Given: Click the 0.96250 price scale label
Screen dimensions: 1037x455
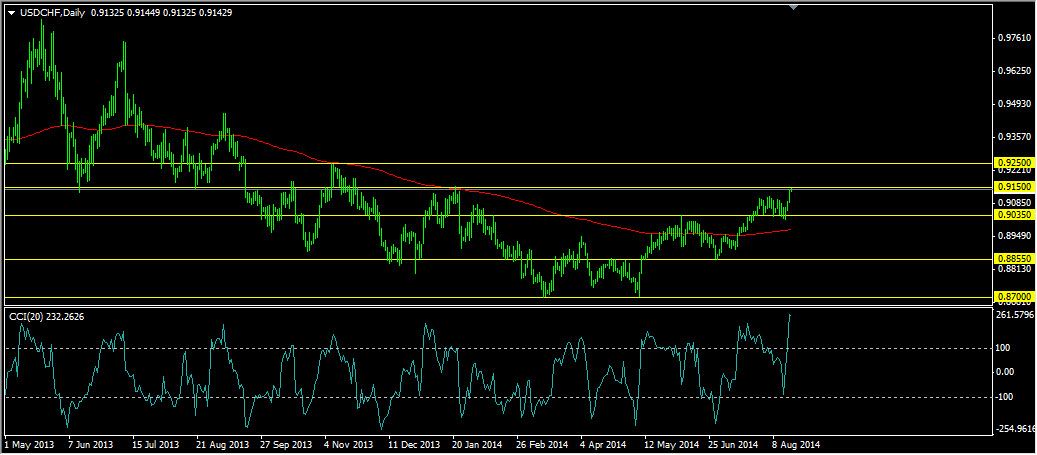Looking at the screenshot, I should click(1015, 70).
